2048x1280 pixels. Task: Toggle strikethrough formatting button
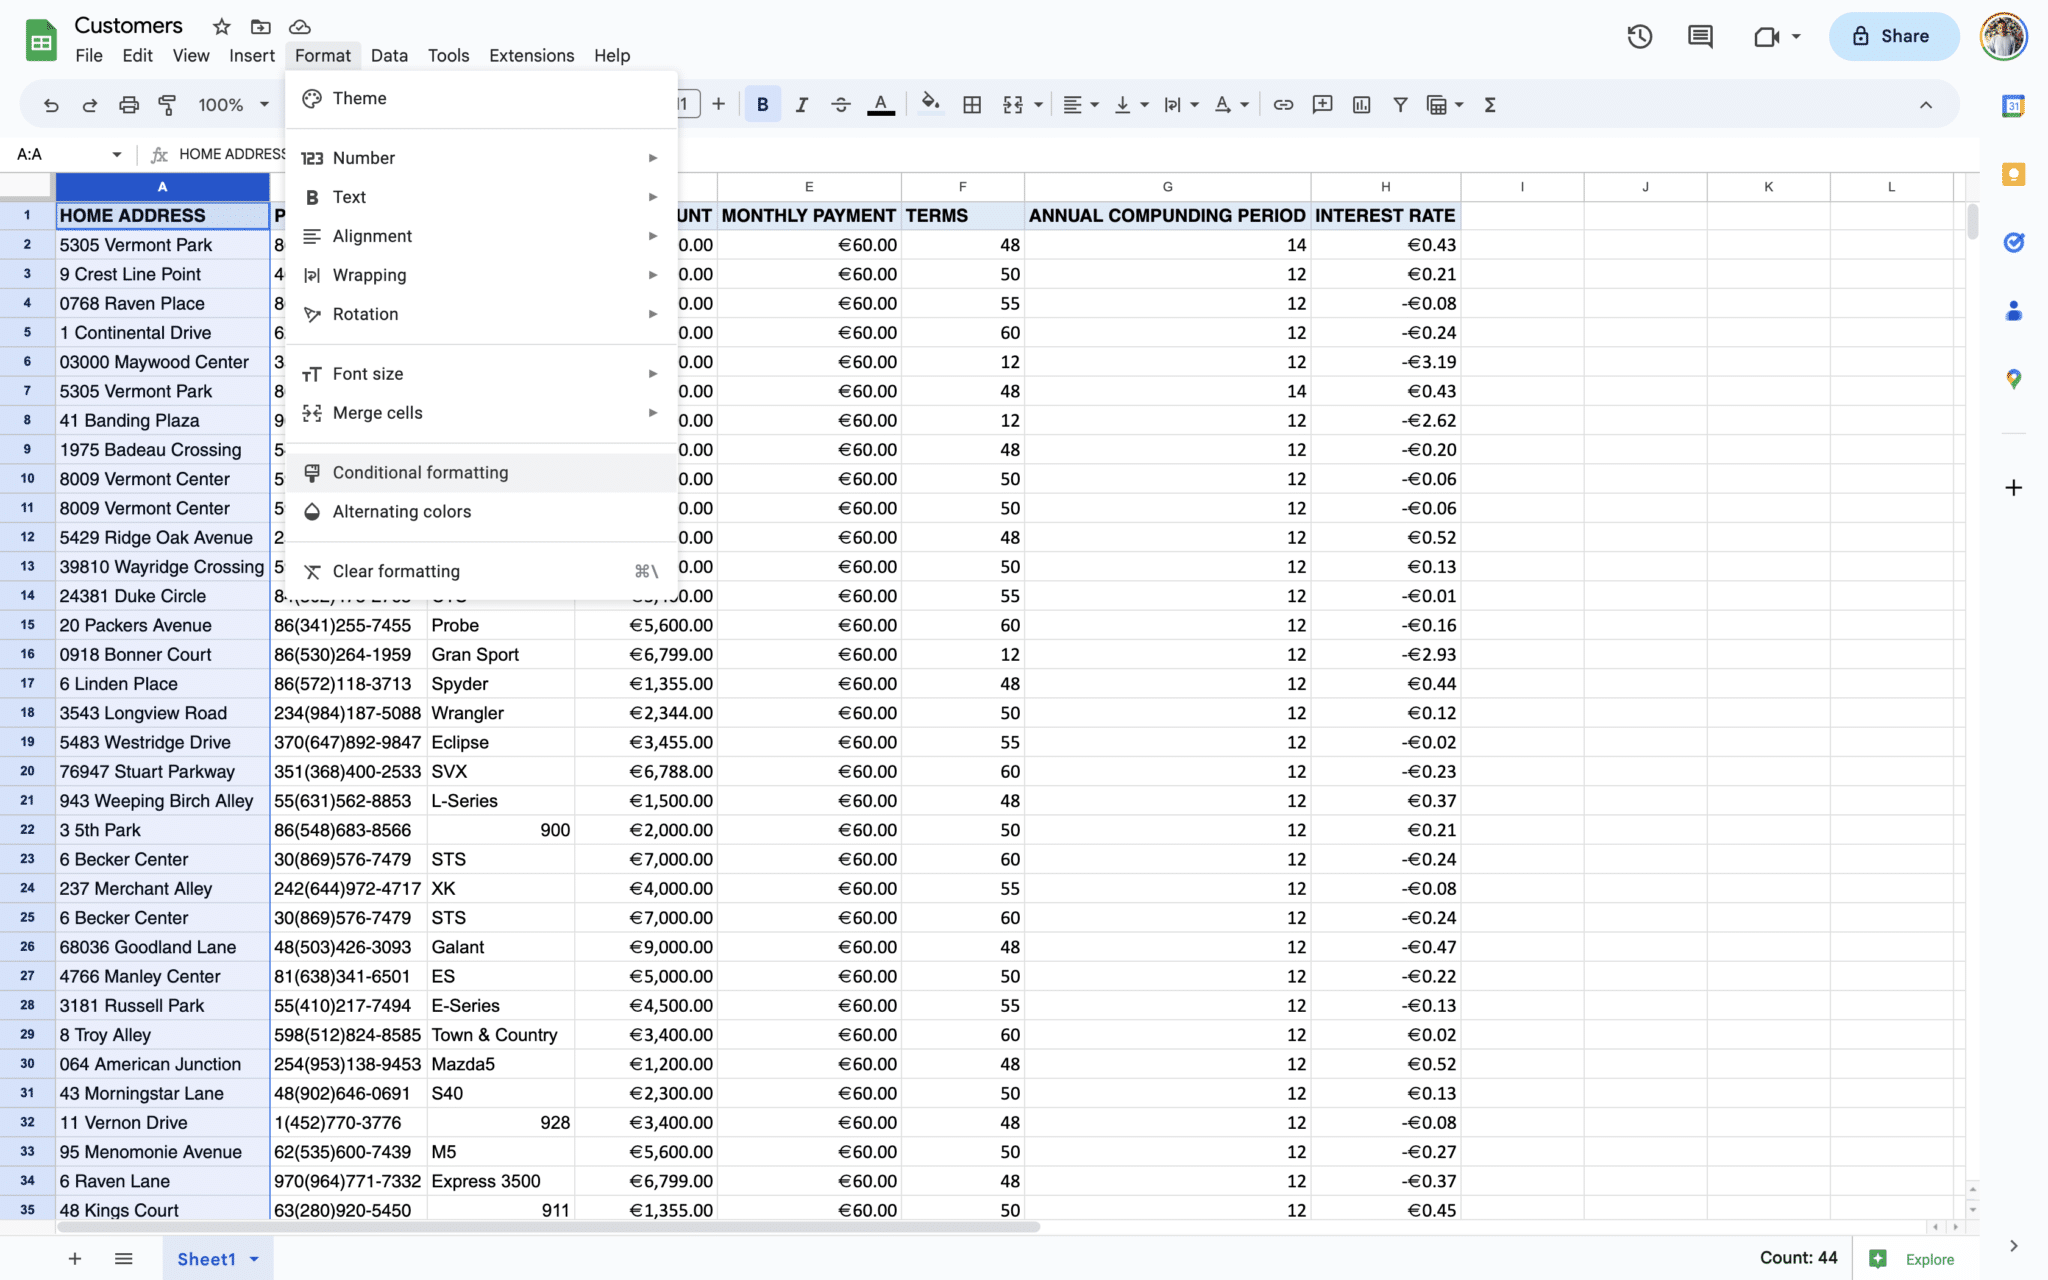840,105
